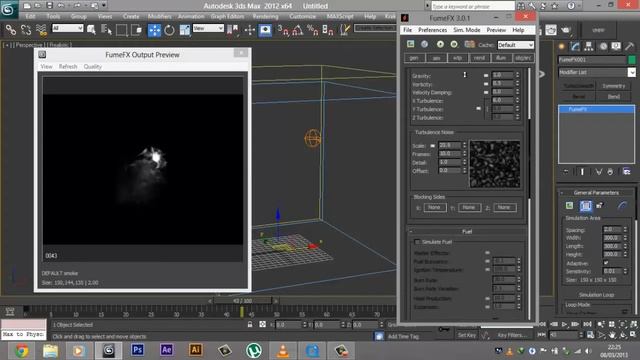Open Illustrator from the taskbar

tap(195, 350)
